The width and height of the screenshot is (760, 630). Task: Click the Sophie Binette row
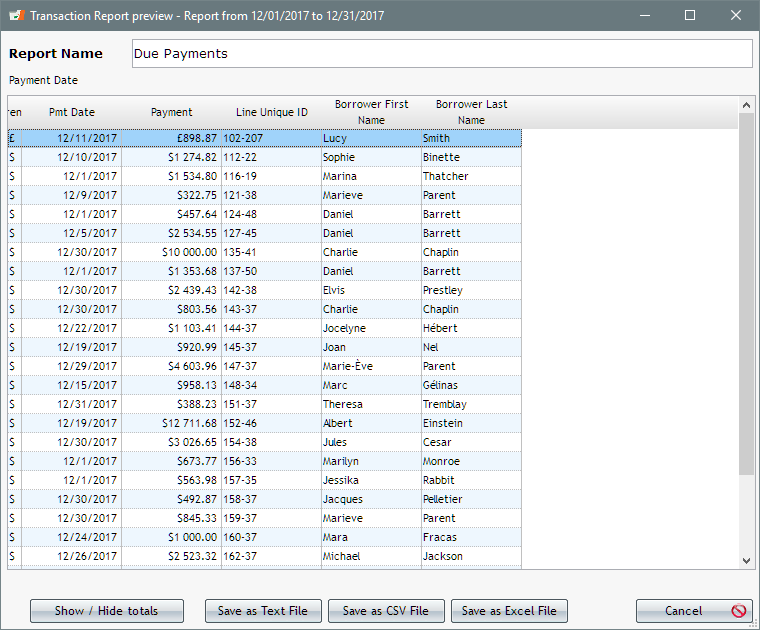tap(265, 157)
